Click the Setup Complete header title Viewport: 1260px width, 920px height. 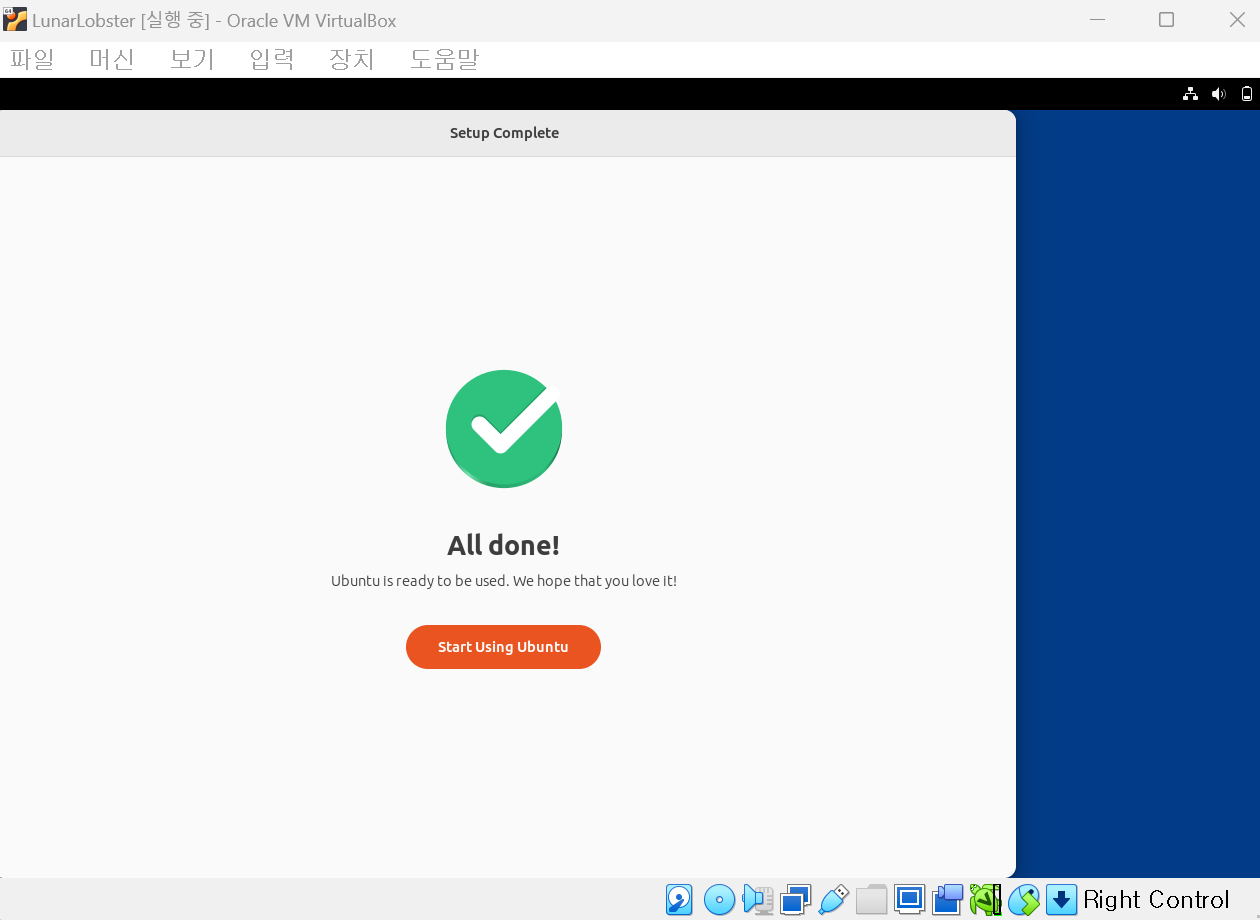[504, 133]
